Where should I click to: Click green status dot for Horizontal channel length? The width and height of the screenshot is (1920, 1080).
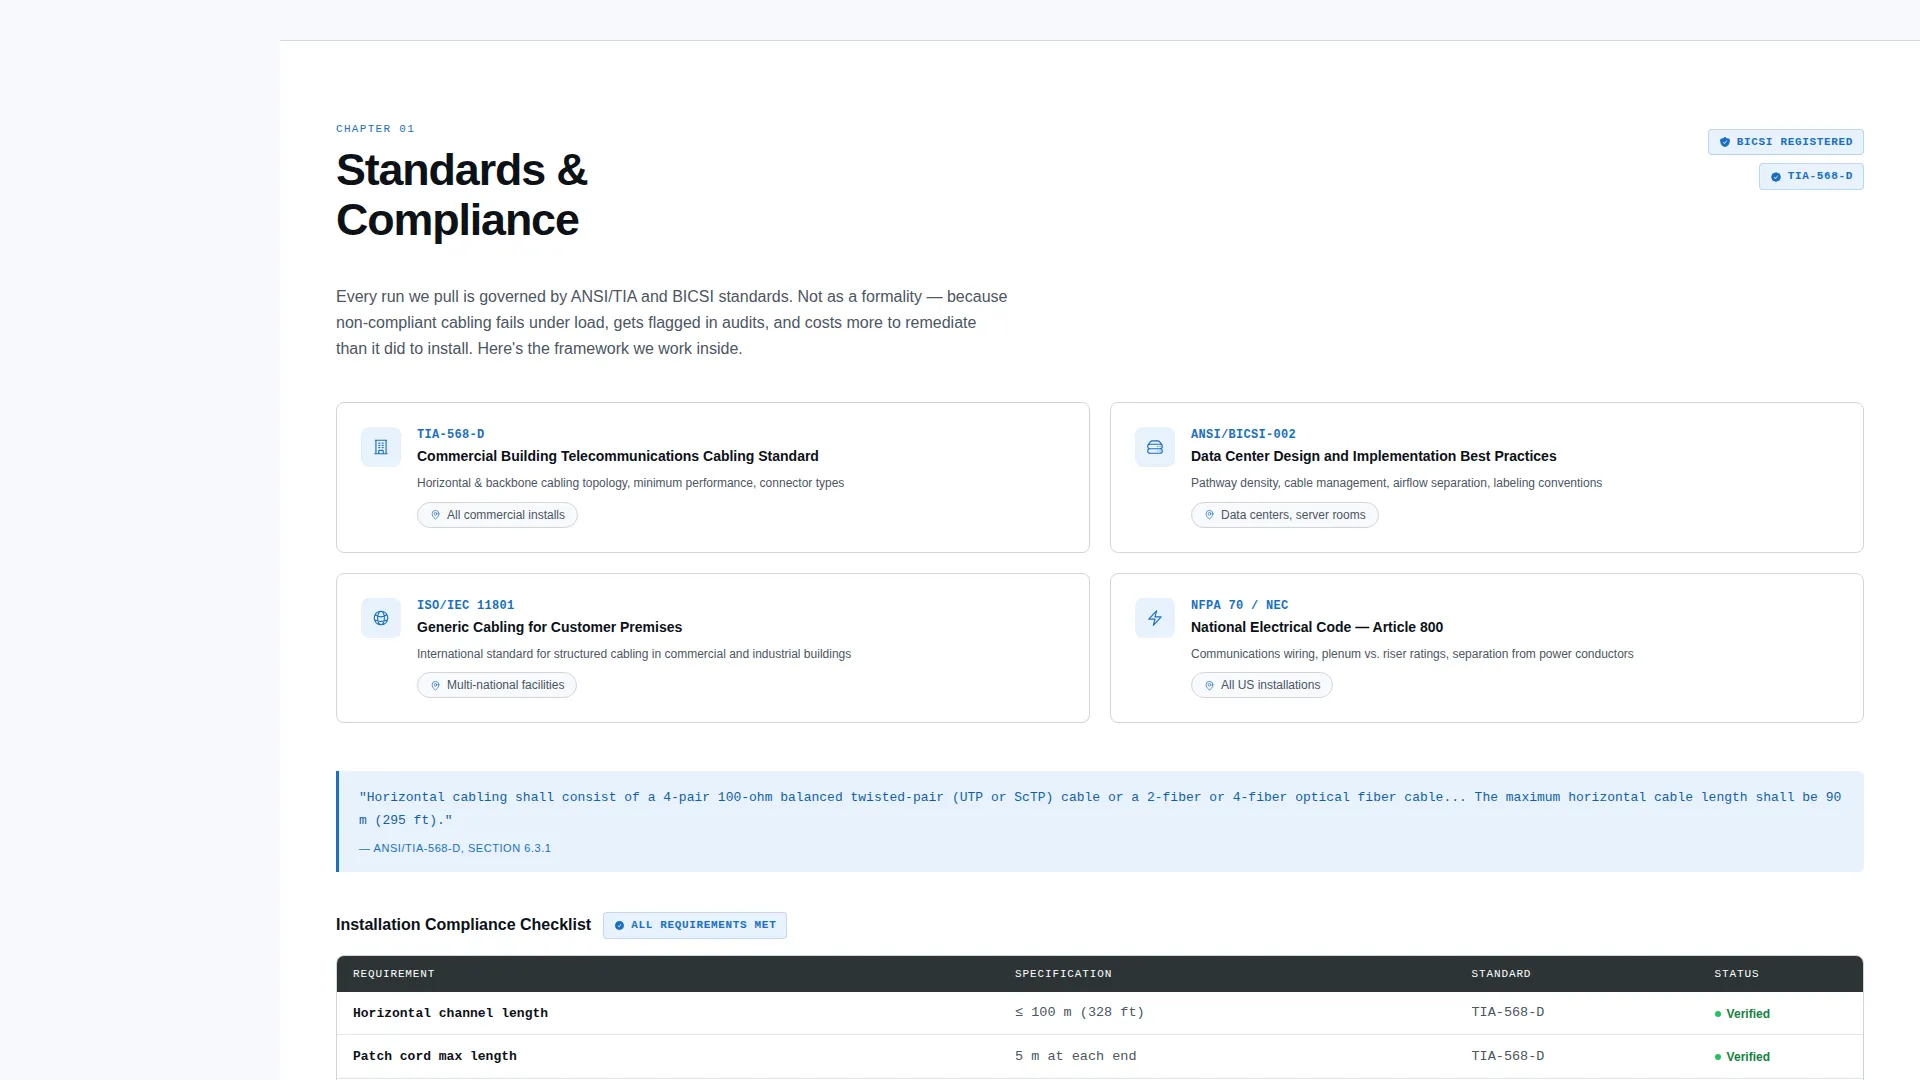pos(1718,1014)
